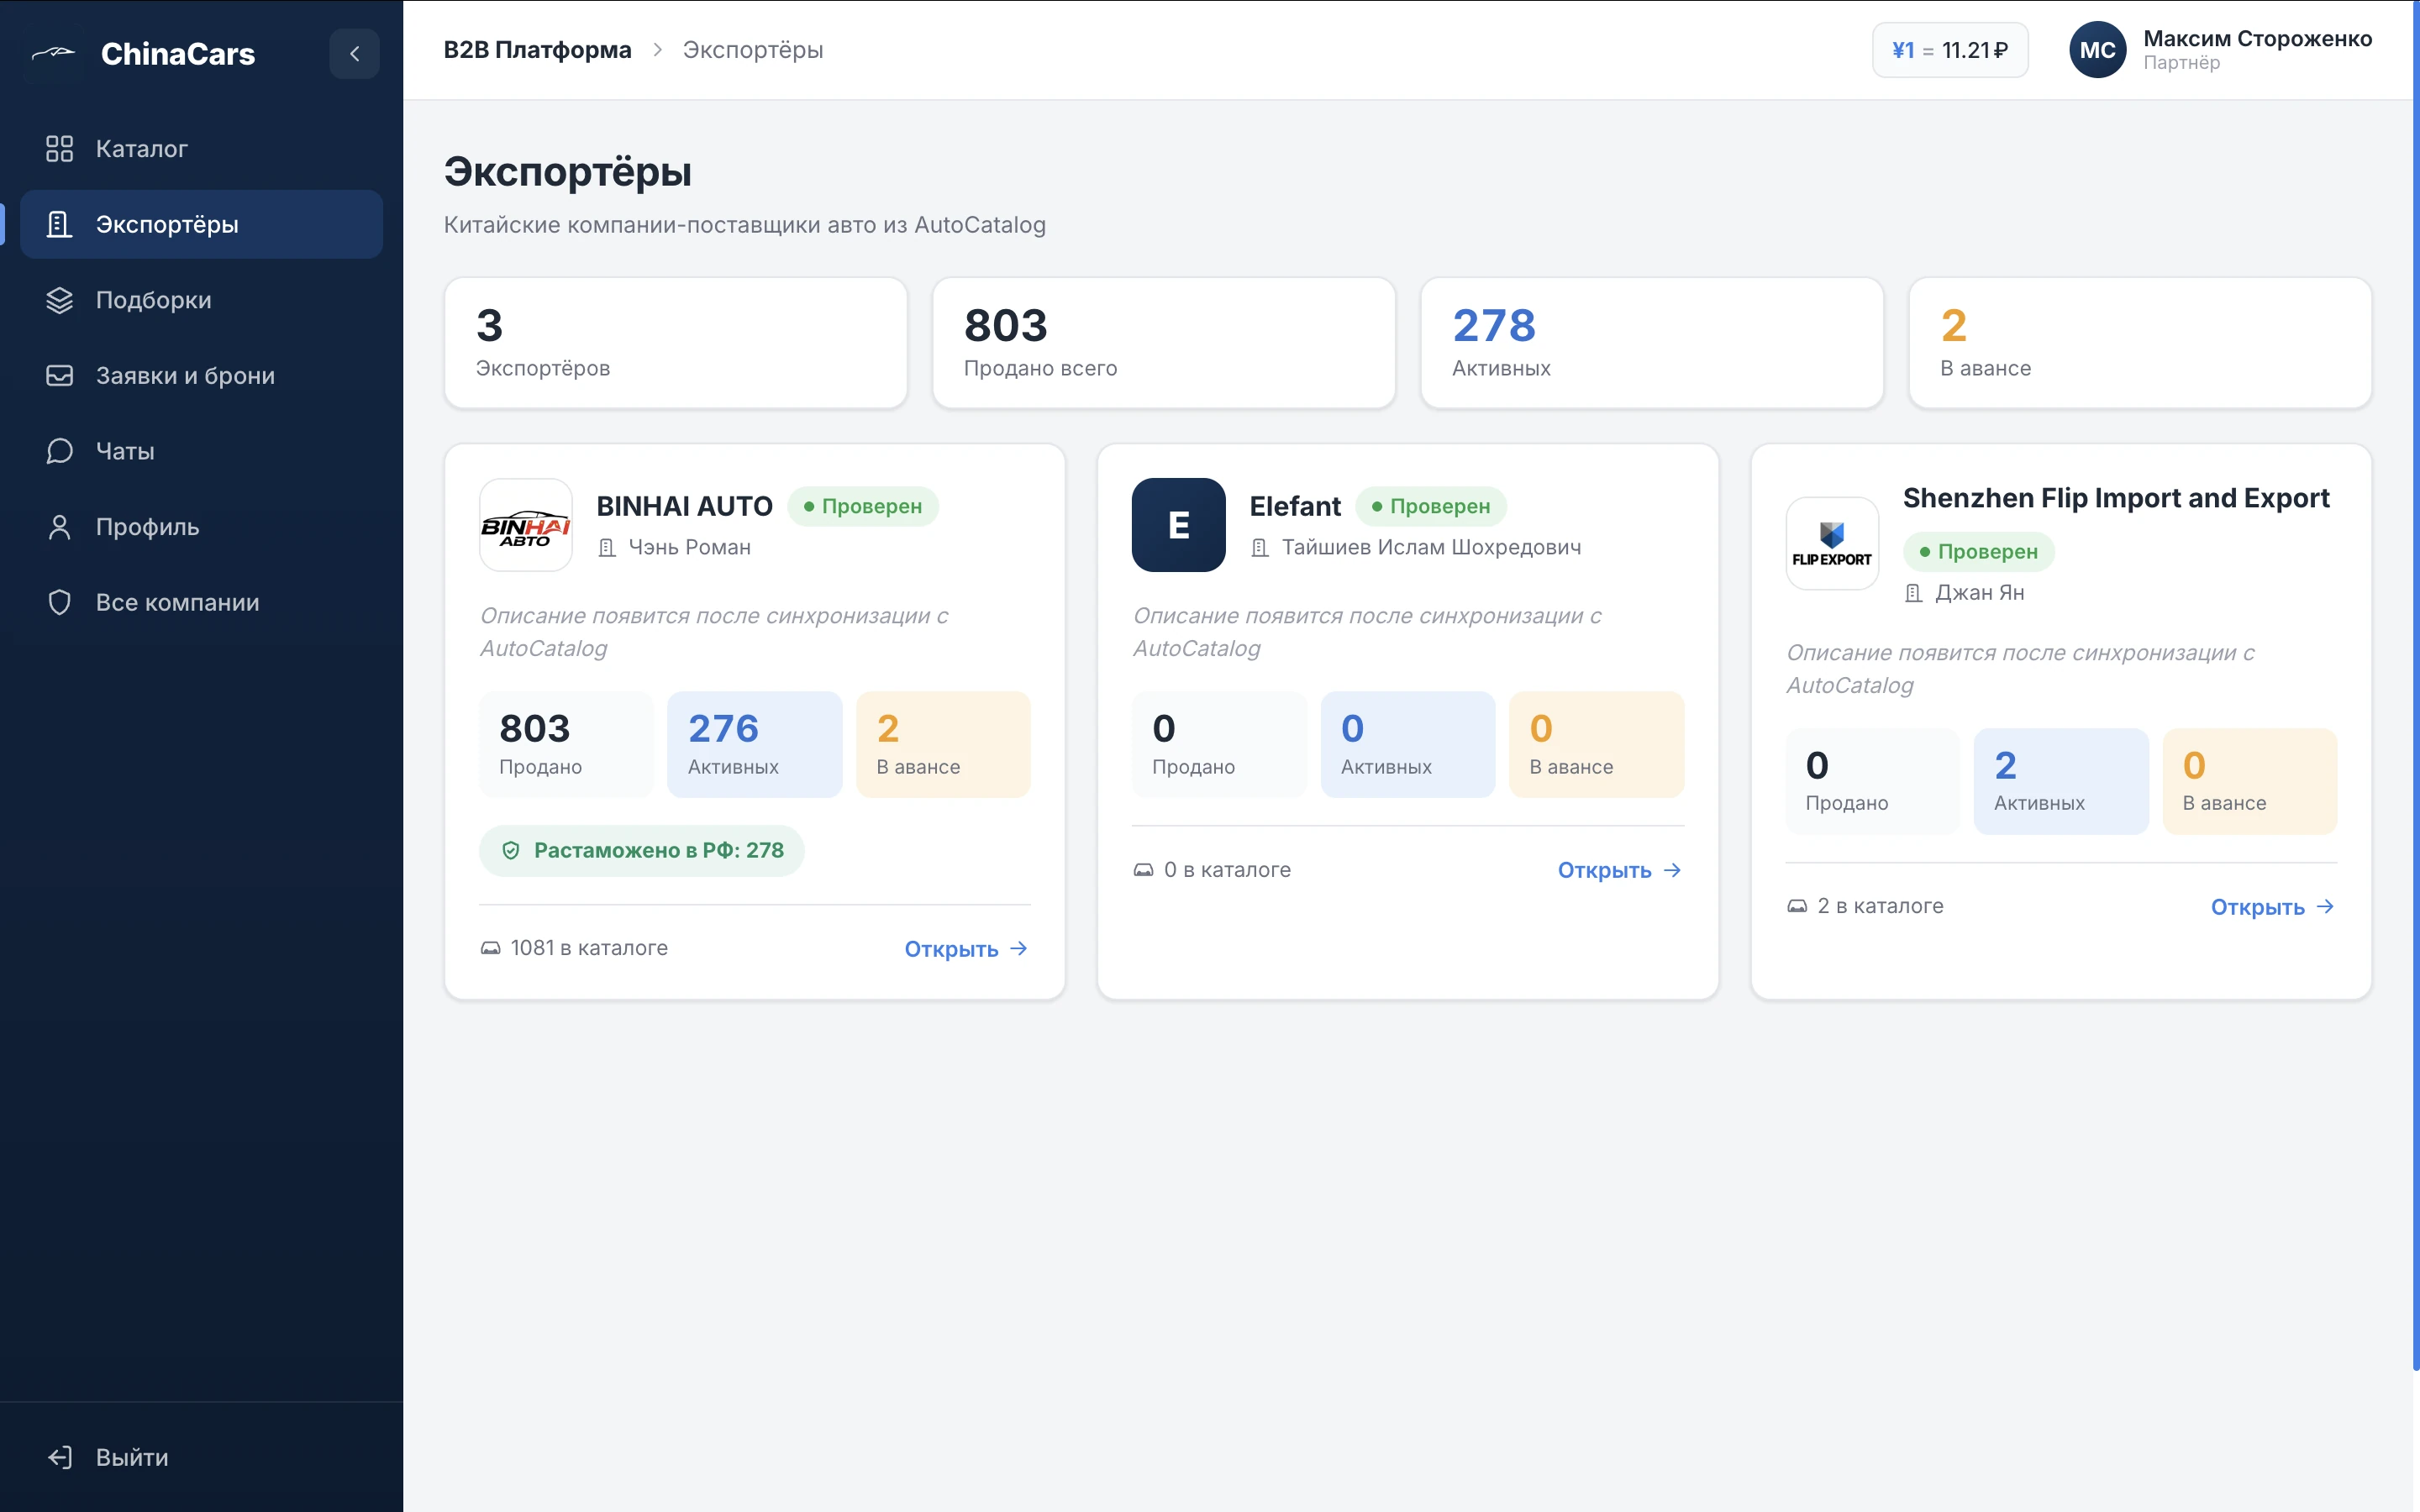2420x1512 pixels.
Task: Open the Elefant exporter page
Action: (x=1620, y=871)
